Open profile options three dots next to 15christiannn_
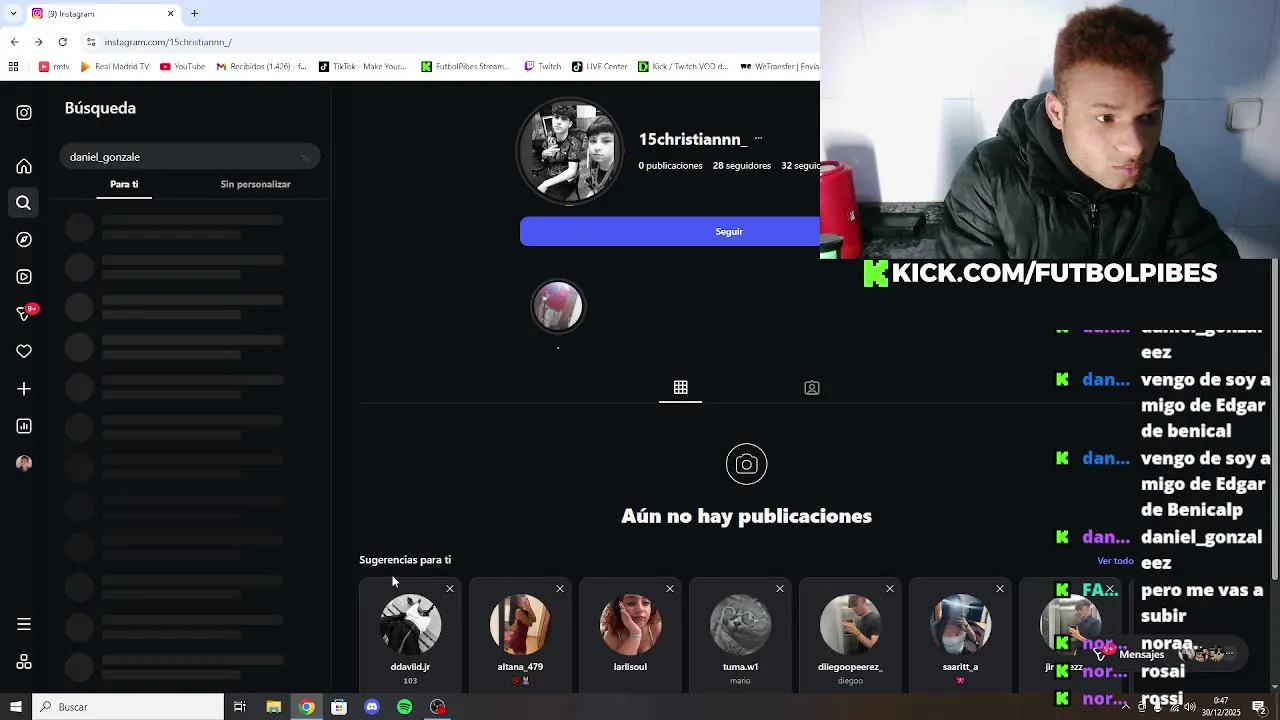 [x=758, y=139]
